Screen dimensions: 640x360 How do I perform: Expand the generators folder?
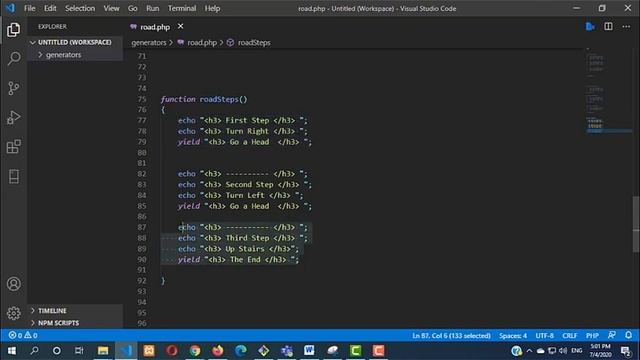(75, 55)
